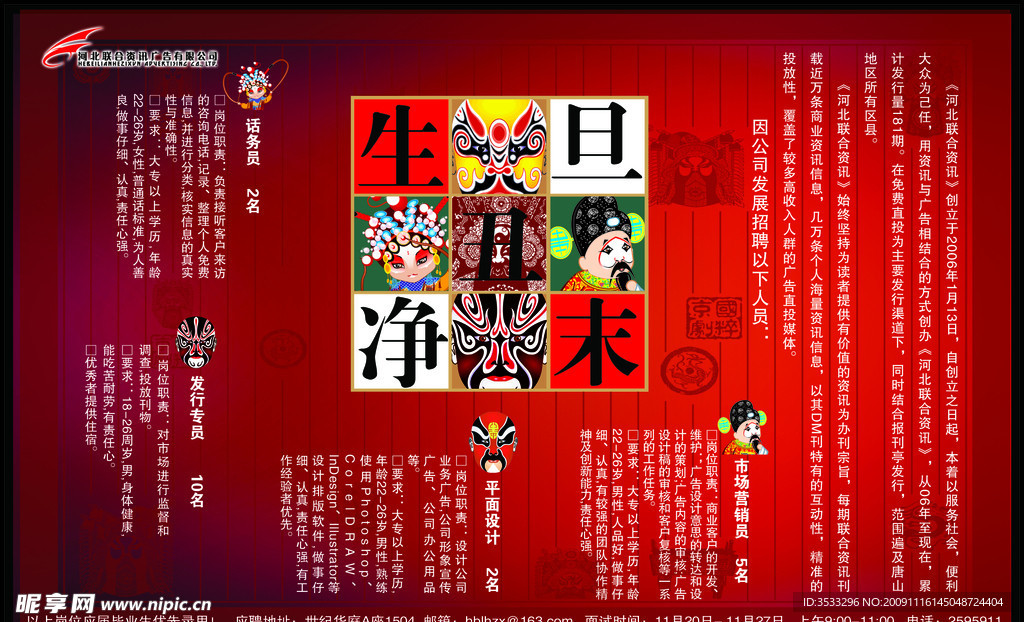Click the round dragon seal below the square stamp
Viewport: 1024px width, 622px height.
tap(689, 371)
